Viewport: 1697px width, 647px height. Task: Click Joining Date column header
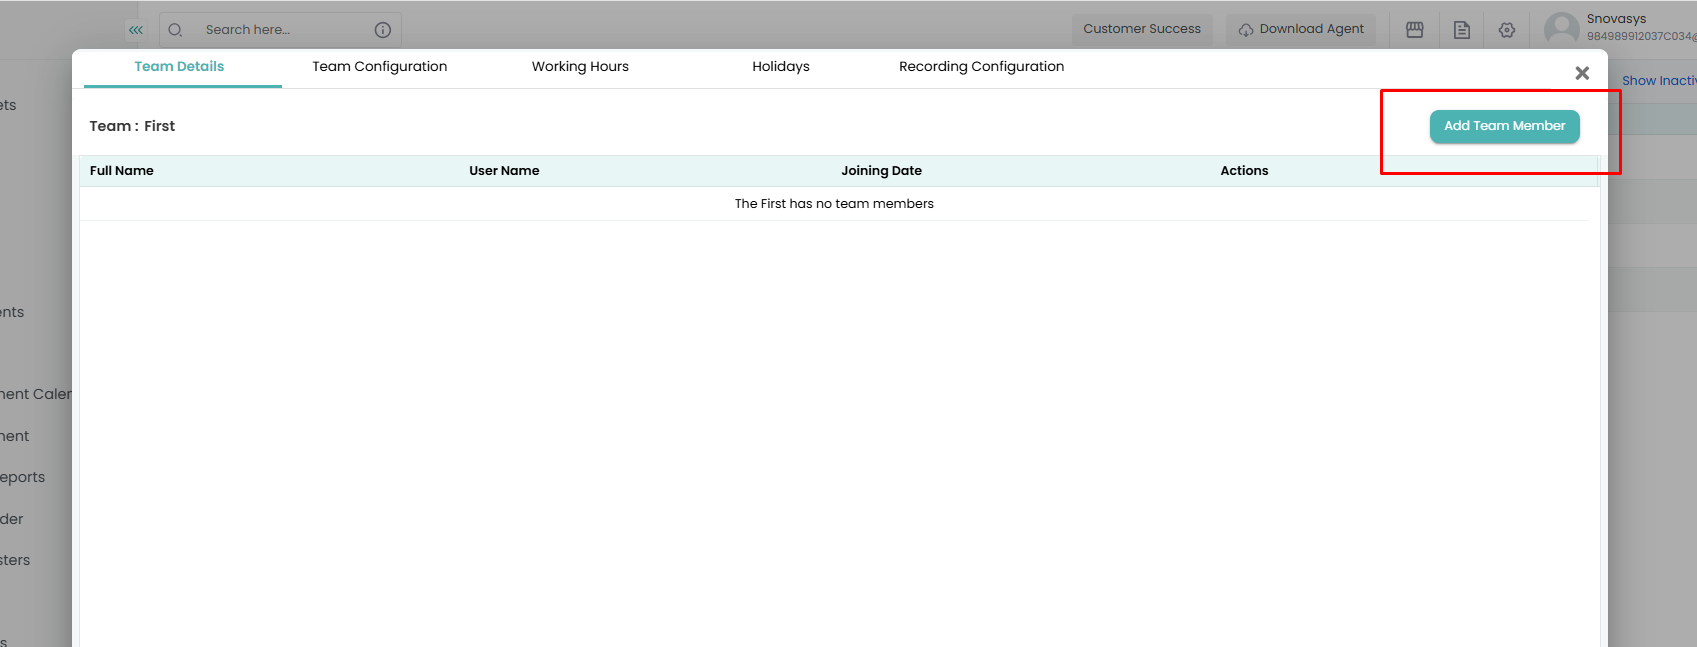(881, 171)
